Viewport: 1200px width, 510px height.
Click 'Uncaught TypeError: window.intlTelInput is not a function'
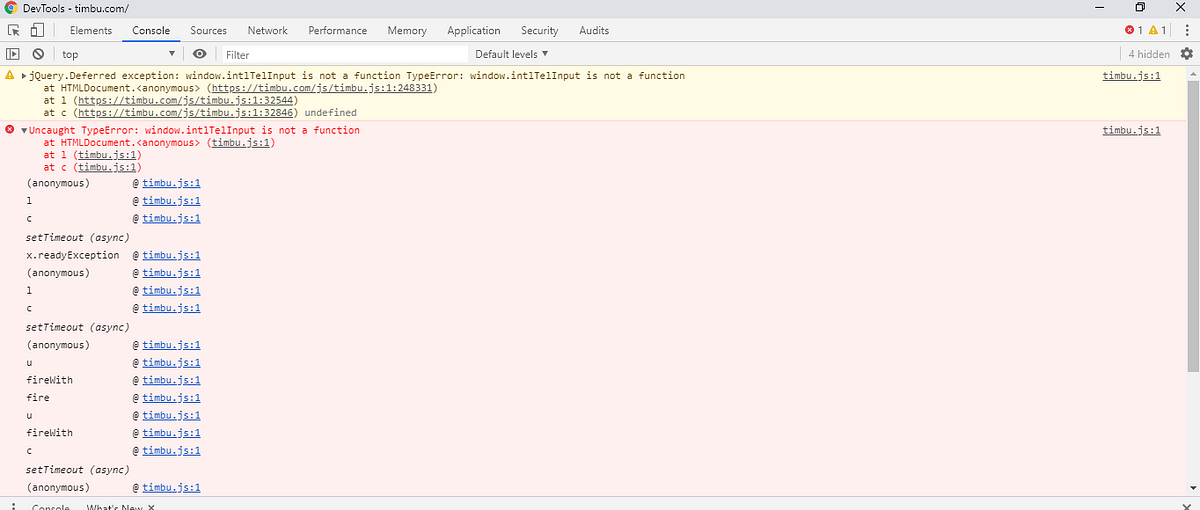[195, 130]
